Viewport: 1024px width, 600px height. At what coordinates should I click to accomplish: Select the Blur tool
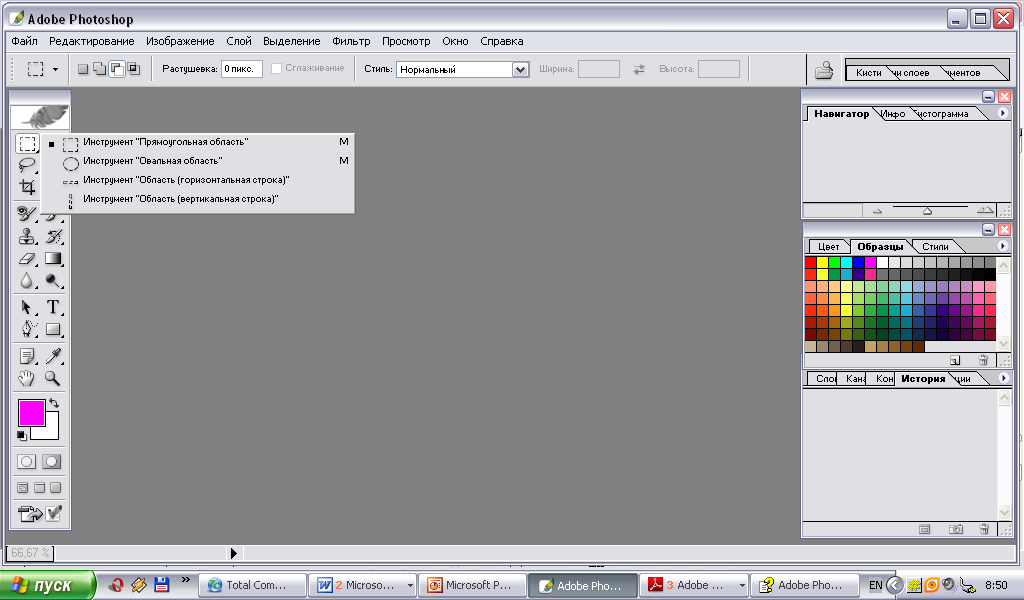pyautogui.click(x=26, y=281)
